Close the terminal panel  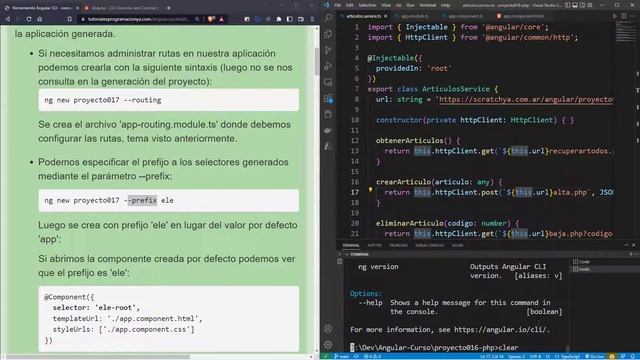pyautogui.click(x=633, y=245)
